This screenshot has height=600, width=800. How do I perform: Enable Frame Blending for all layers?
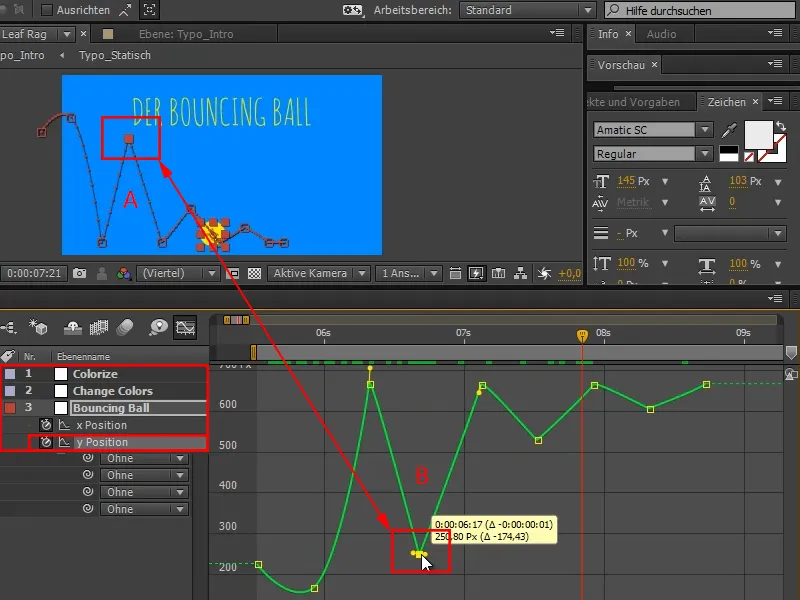98,327
